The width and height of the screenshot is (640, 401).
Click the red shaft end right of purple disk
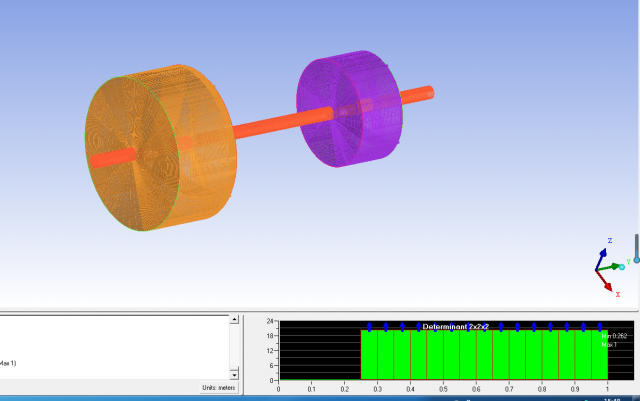pos(418,95)
